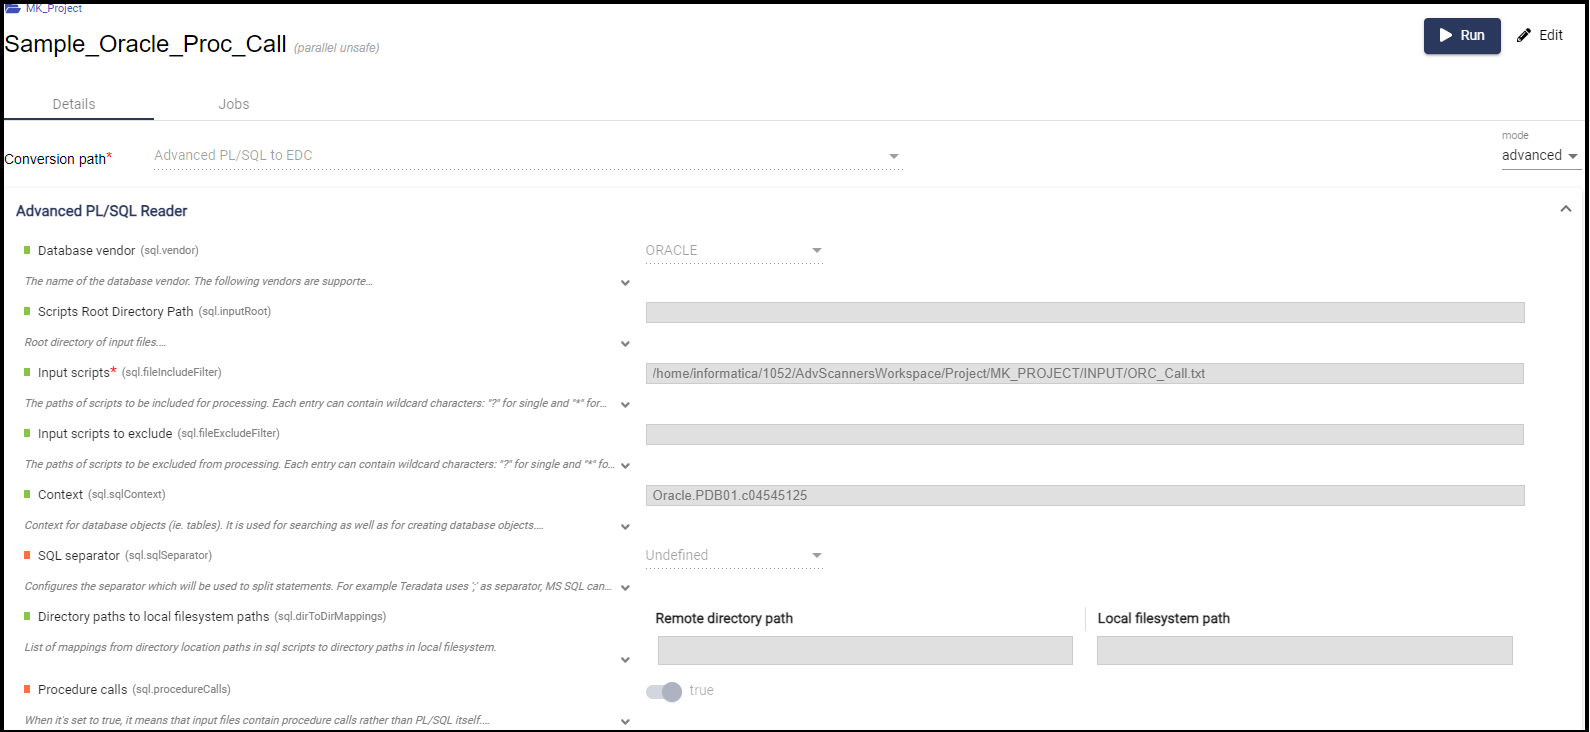This screenshot has width=1590, height=732.
Task: Click the Context Oracle.PDB01 field
Action: coord(1085,495)
